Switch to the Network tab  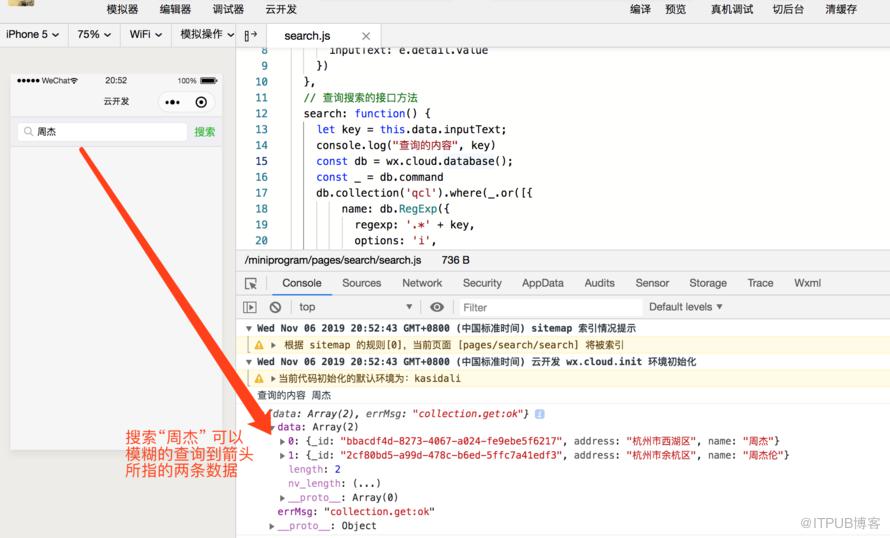coord(422,283)
